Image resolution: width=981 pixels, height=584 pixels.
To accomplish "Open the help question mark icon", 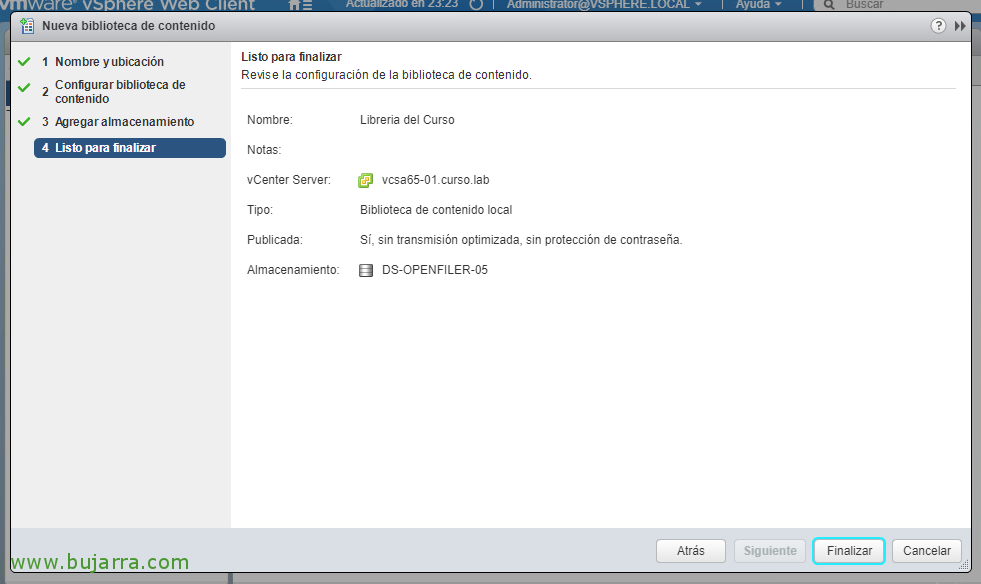I will click(938, 26).
